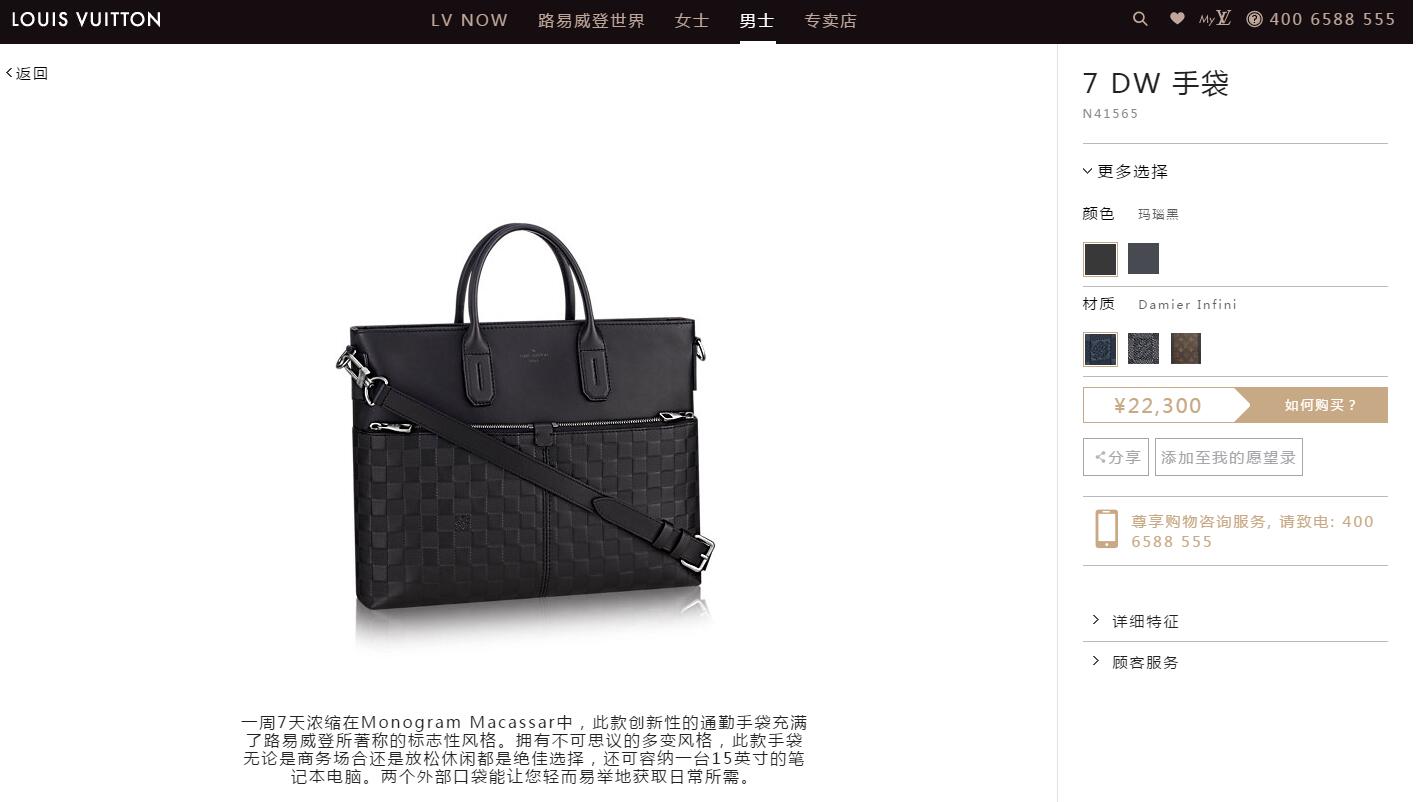Click the 分享 share button
The height and width of the screenshot is (802, 1418).
(x=1116, y=457)
